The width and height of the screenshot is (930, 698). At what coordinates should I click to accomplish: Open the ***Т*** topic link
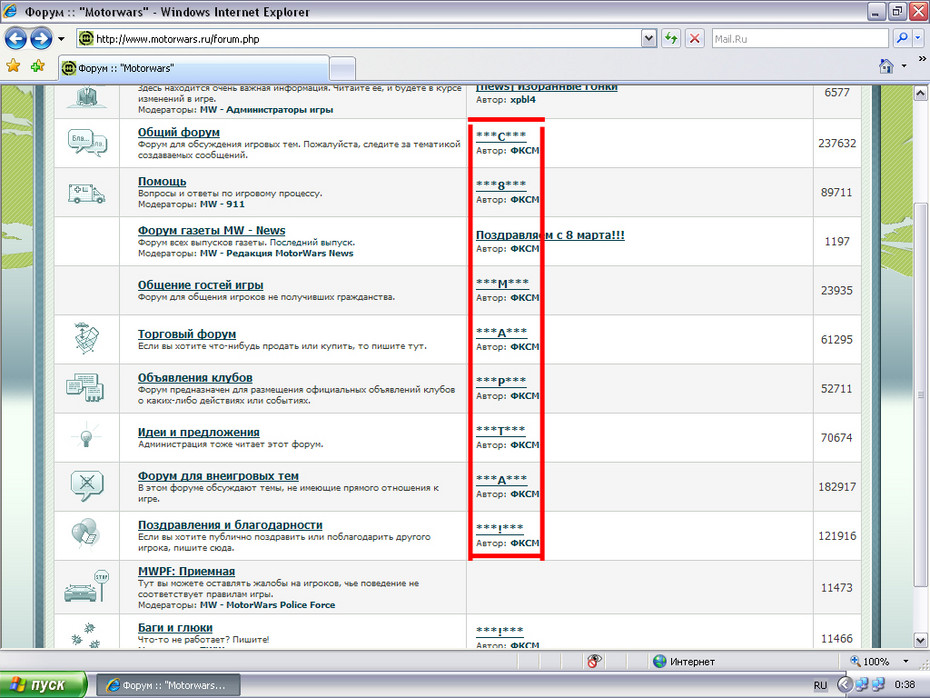pos(500,431)
